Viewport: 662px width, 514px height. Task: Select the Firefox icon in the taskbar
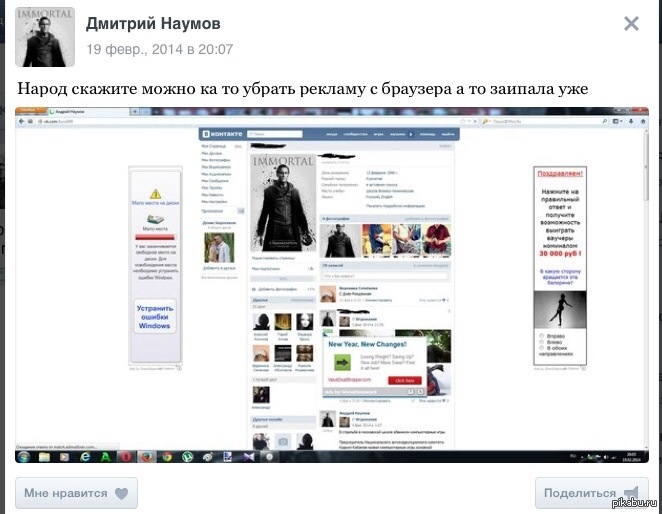point(147,456)
